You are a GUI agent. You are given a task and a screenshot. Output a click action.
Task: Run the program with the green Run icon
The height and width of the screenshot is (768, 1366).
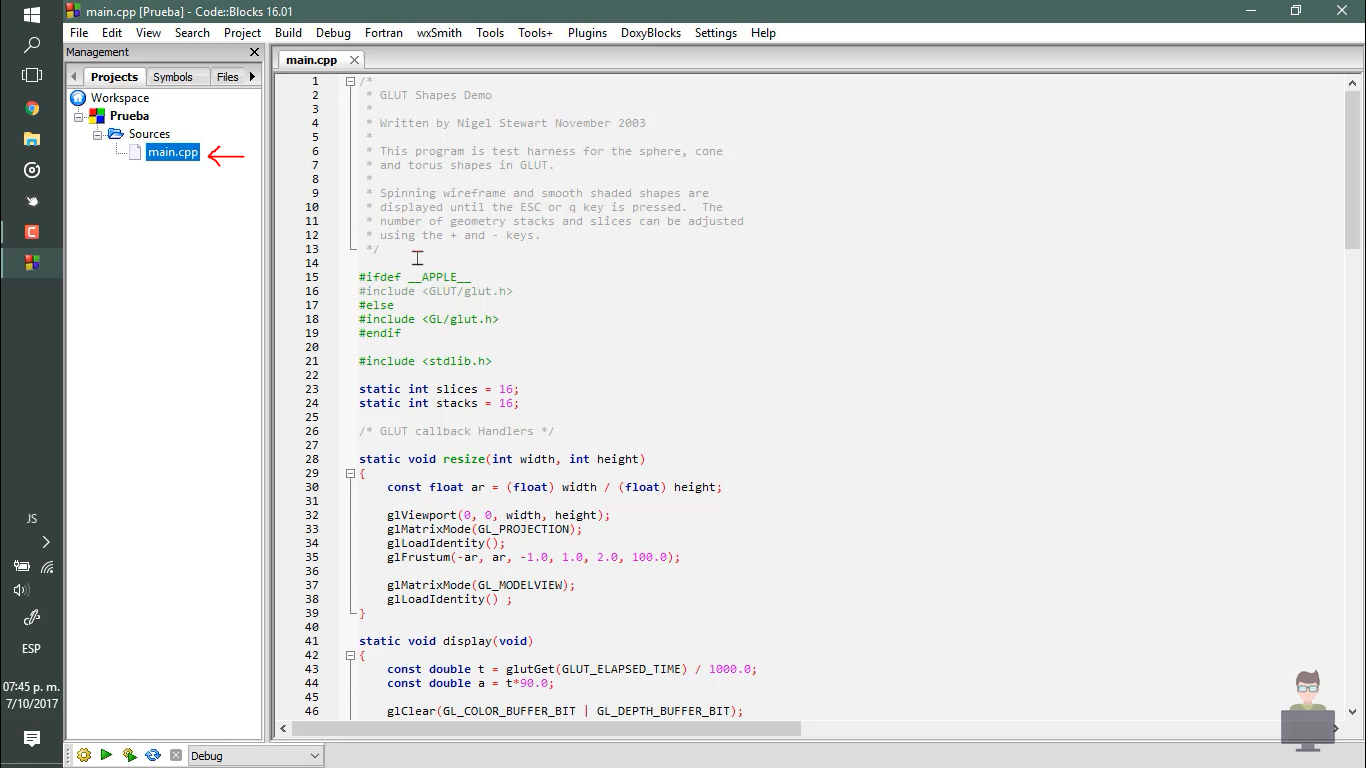107,755
